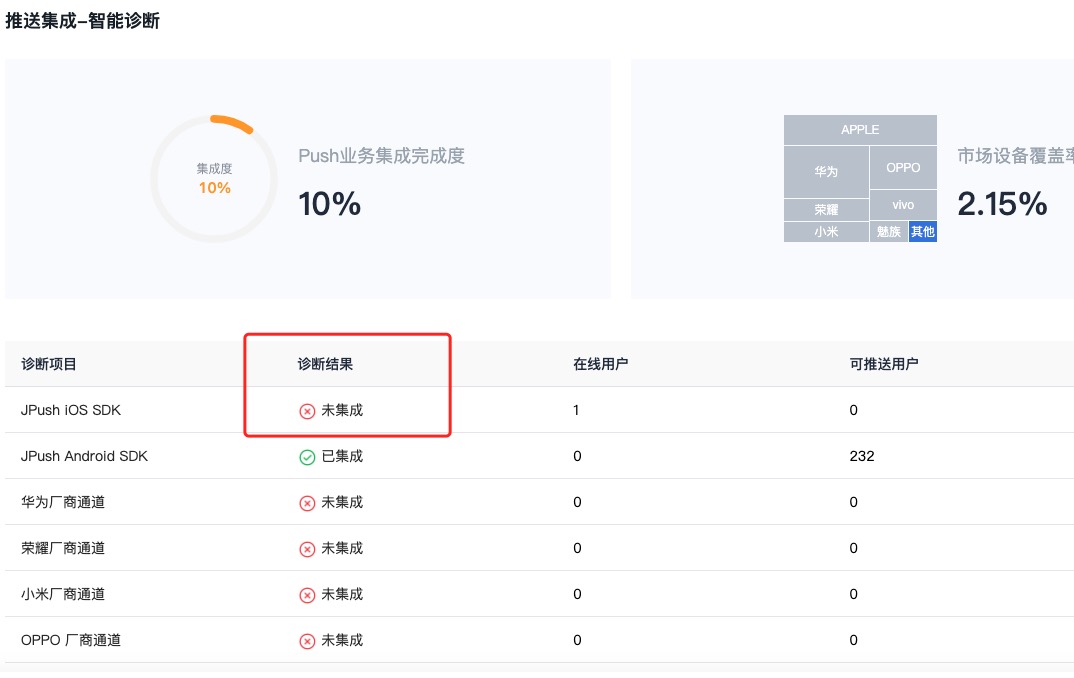Click the 诊断结果 column header

[325, 364]
